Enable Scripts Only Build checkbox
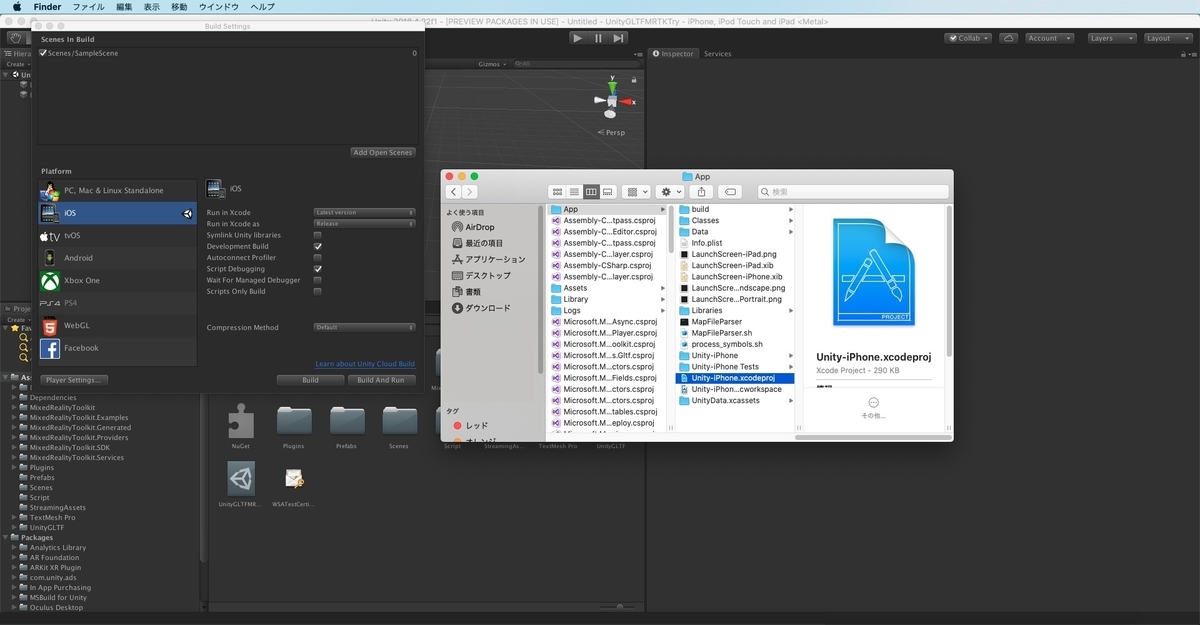Screen dimensions: 1200x625 [x=318, y=291]
